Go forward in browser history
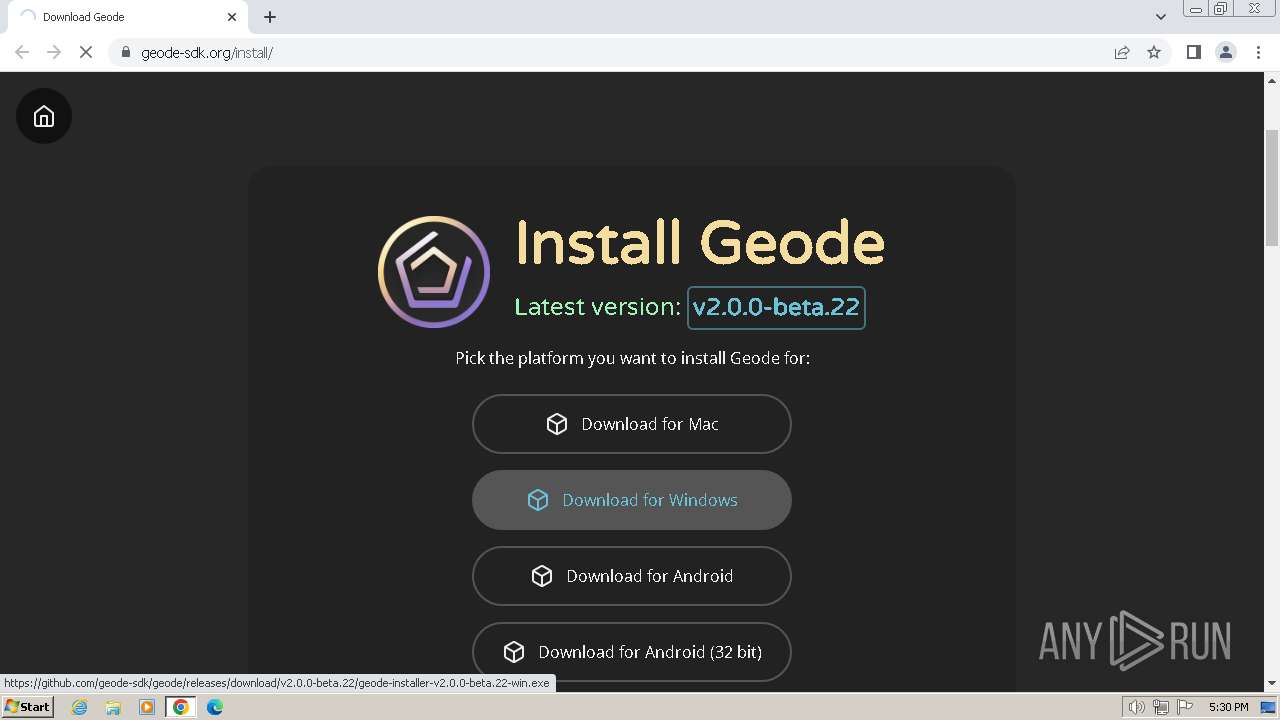The image size is (1280, 720). tap(54, 52)
